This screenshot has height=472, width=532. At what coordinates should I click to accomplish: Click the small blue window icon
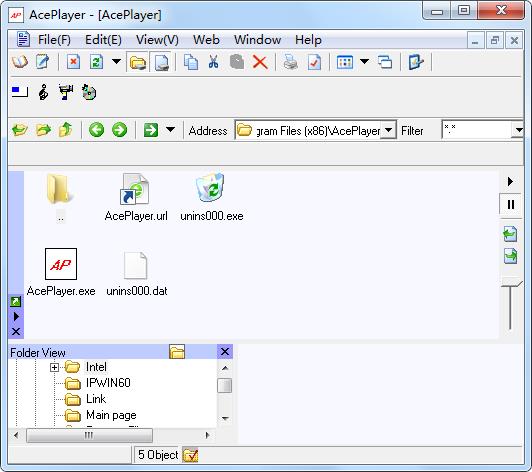click(19, 92)
